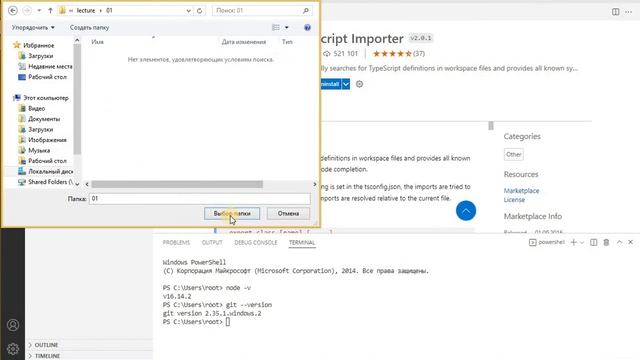Viewport: 640px width, 360px height.
Task: Go forward in the folder dialog
Action: tap(27, 11)
